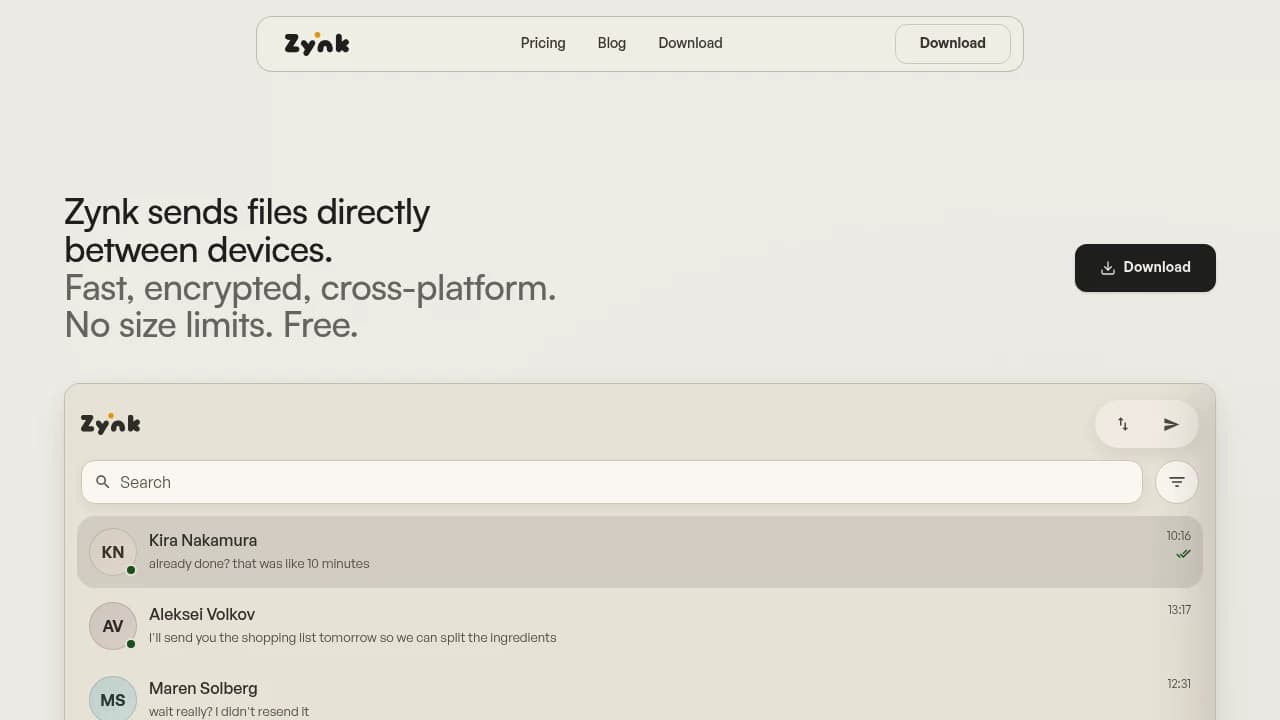Open the Blog link
The width and height of the screenshot is (1280, 720).
[x=612, y=43]
